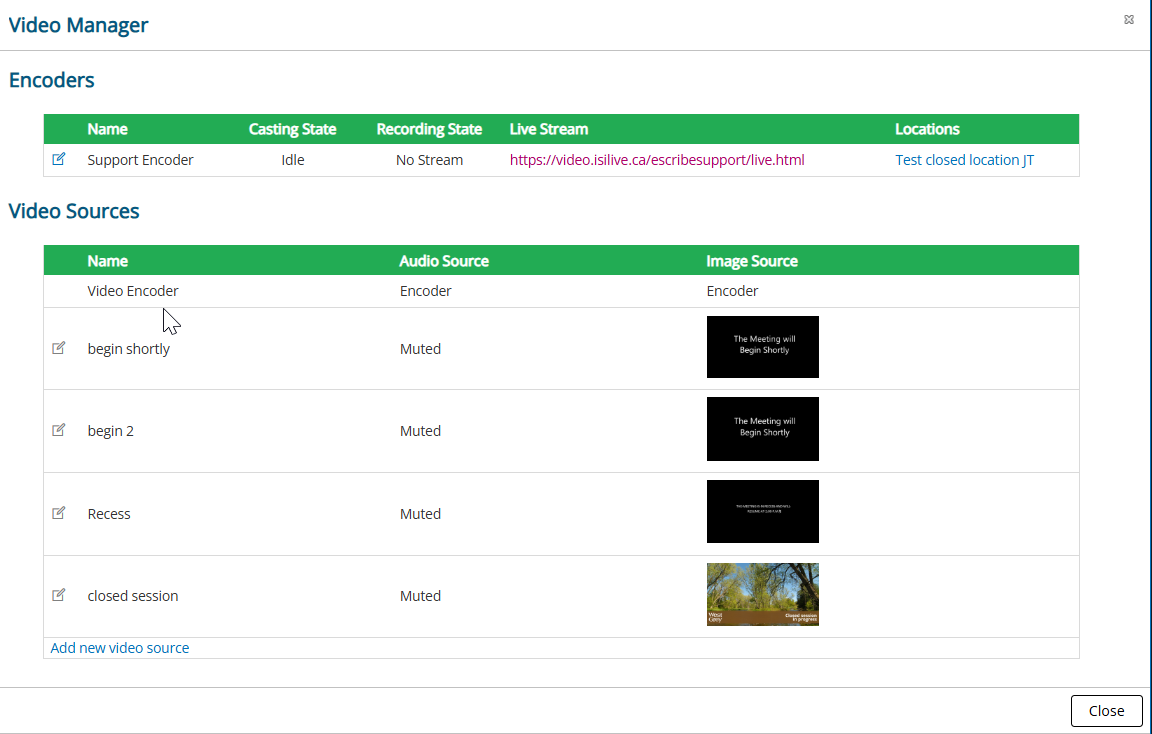Open the Test closed location JT link
1152x734 pixels.
coord(963,159)
